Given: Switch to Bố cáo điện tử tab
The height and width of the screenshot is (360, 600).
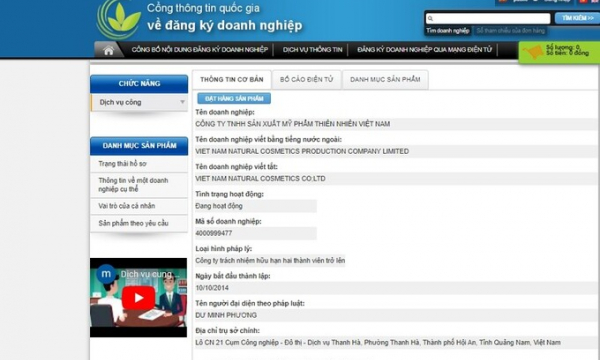Looking at the screenshot, I should click(x=307, y=80).
